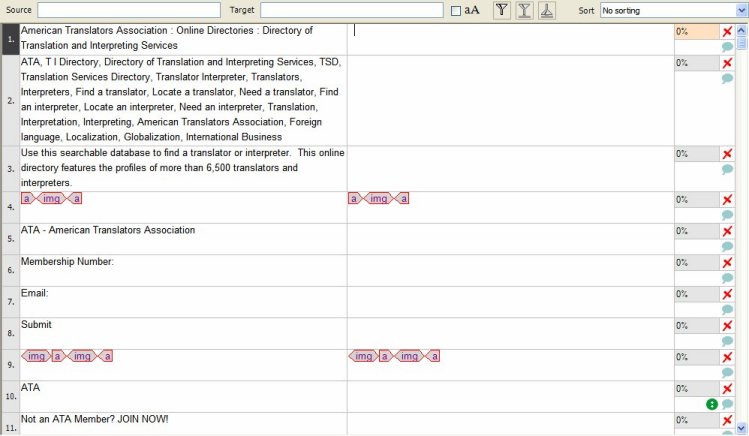Enable the aA case-sensitive checkbox
749x436 pixels.
(456, 11)
